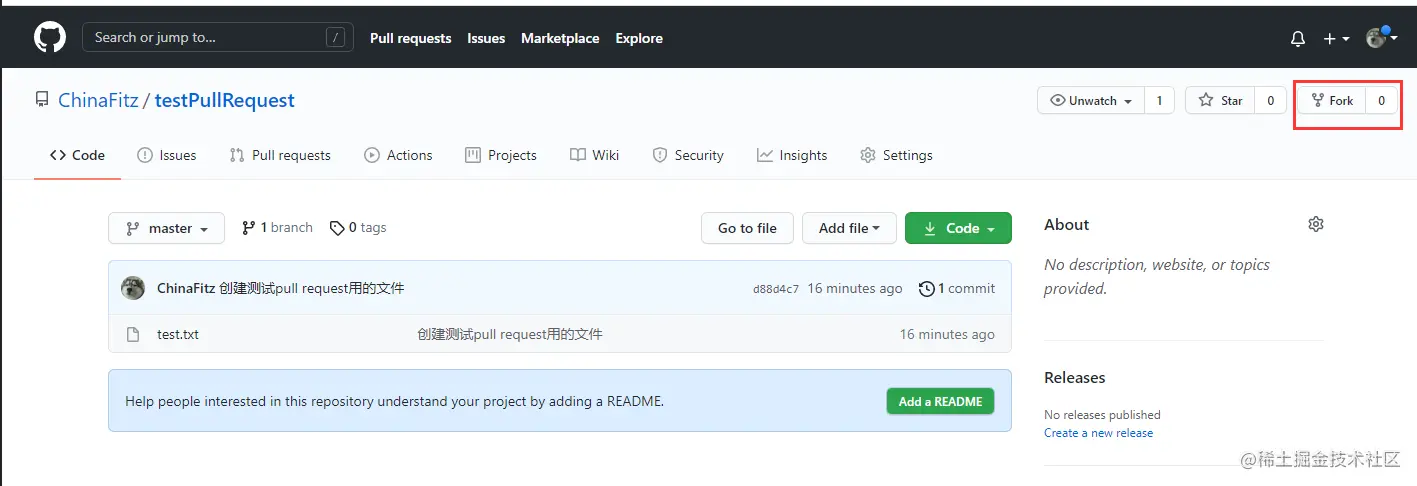Open ChinaFitz commit author name
The height and width of the screenshot is (486, 1417).
point(186,288)
